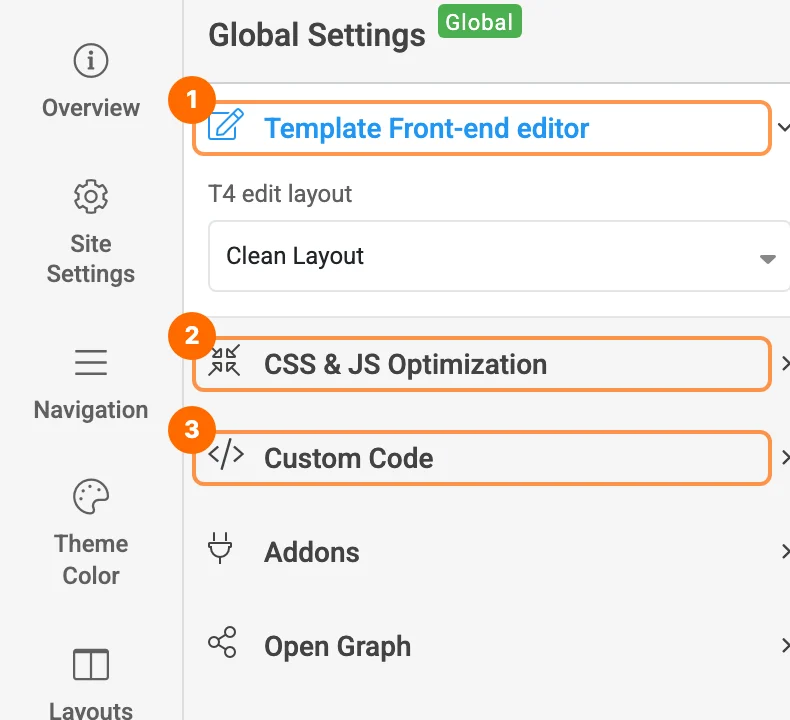The width and height of the screenshot is (790, 720).
Task: Click the Custom Code brackets icon
Action: point(226,454)
